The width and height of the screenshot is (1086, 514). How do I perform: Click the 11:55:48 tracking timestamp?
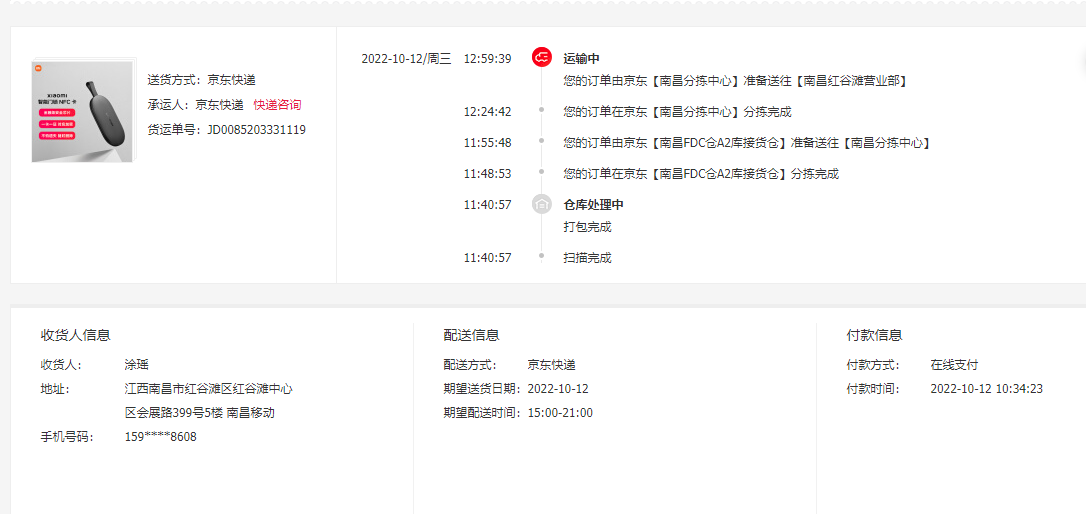coord(488,143)
